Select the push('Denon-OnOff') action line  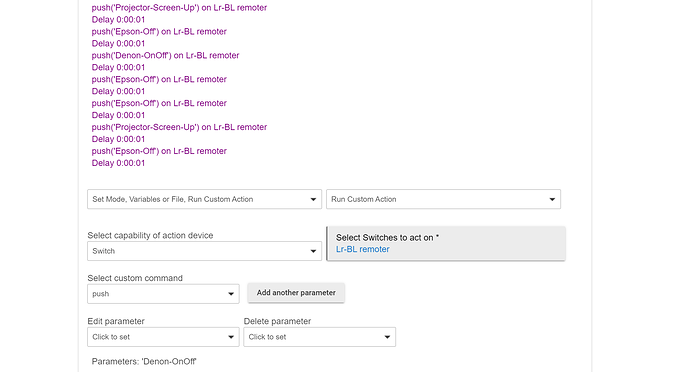coord(165,55)
